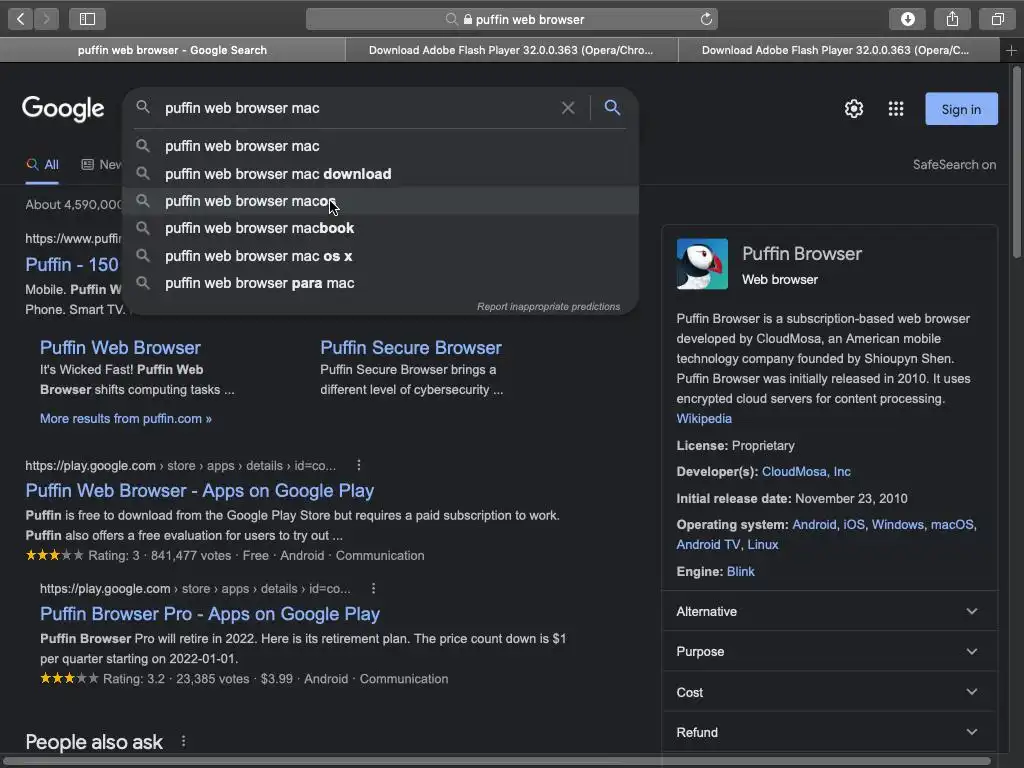Click the Share toolbar icon
The image size is (1024, 768).
tap(952, 19)
